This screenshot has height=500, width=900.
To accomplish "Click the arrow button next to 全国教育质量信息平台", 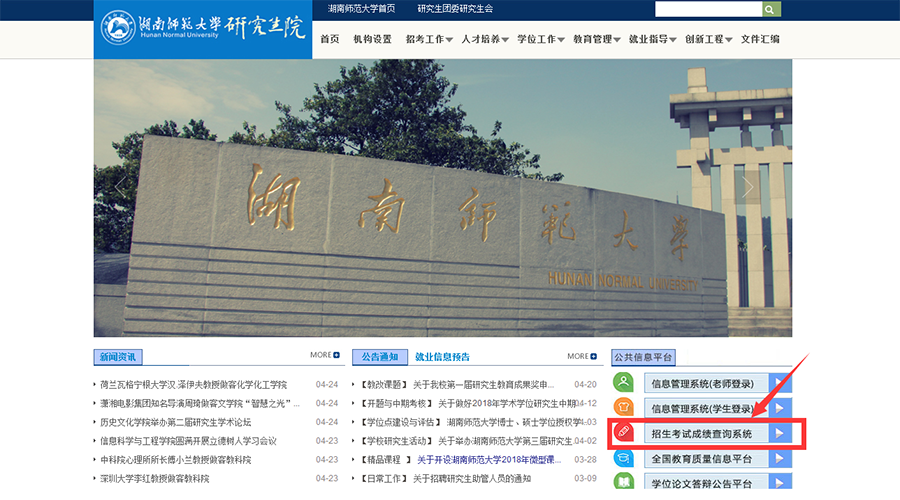I will point(780,458).
